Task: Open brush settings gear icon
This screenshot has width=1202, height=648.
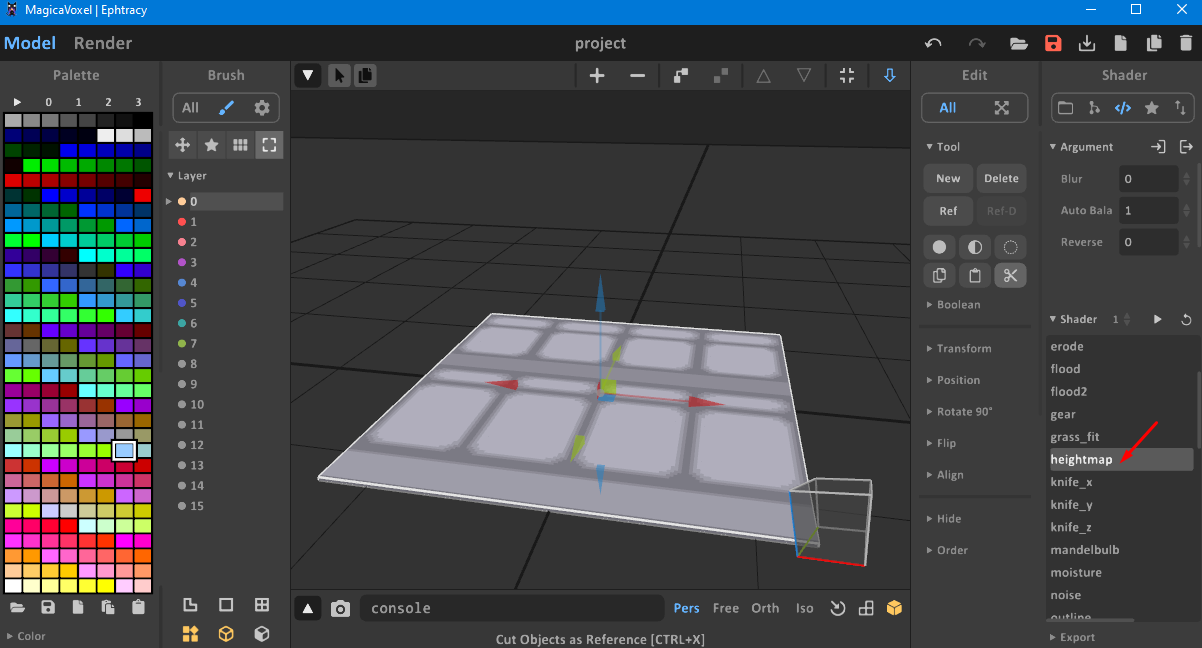Action: coord(262,108)
